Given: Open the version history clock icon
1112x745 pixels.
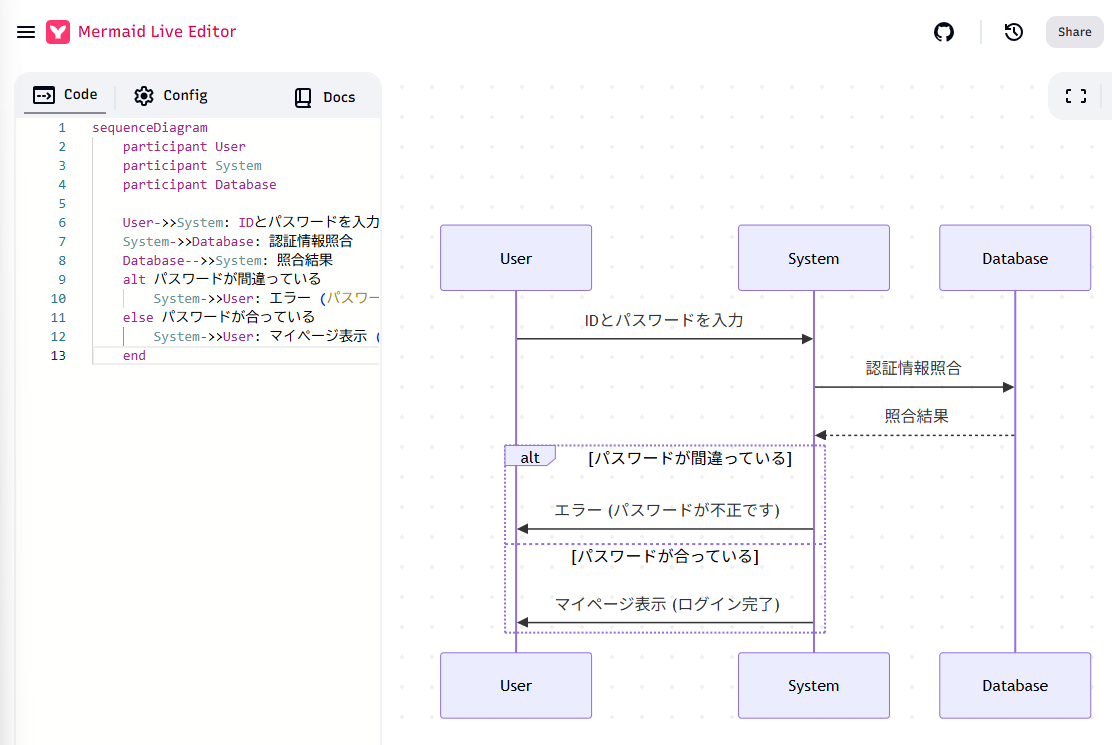Looking at the screenshot, I should coord(1014,32).
